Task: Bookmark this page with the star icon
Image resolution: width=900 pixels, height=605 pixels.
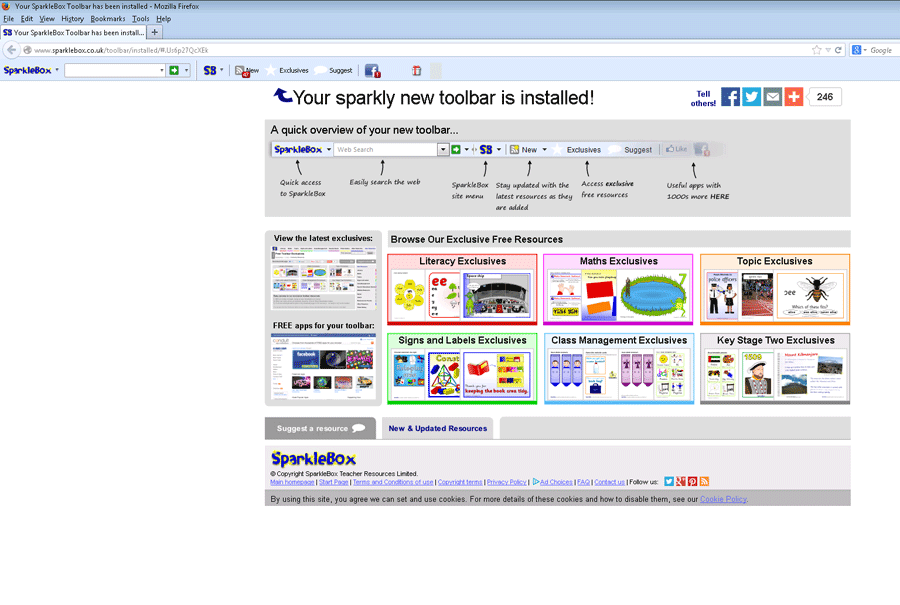Action: (x=817, y=50)
